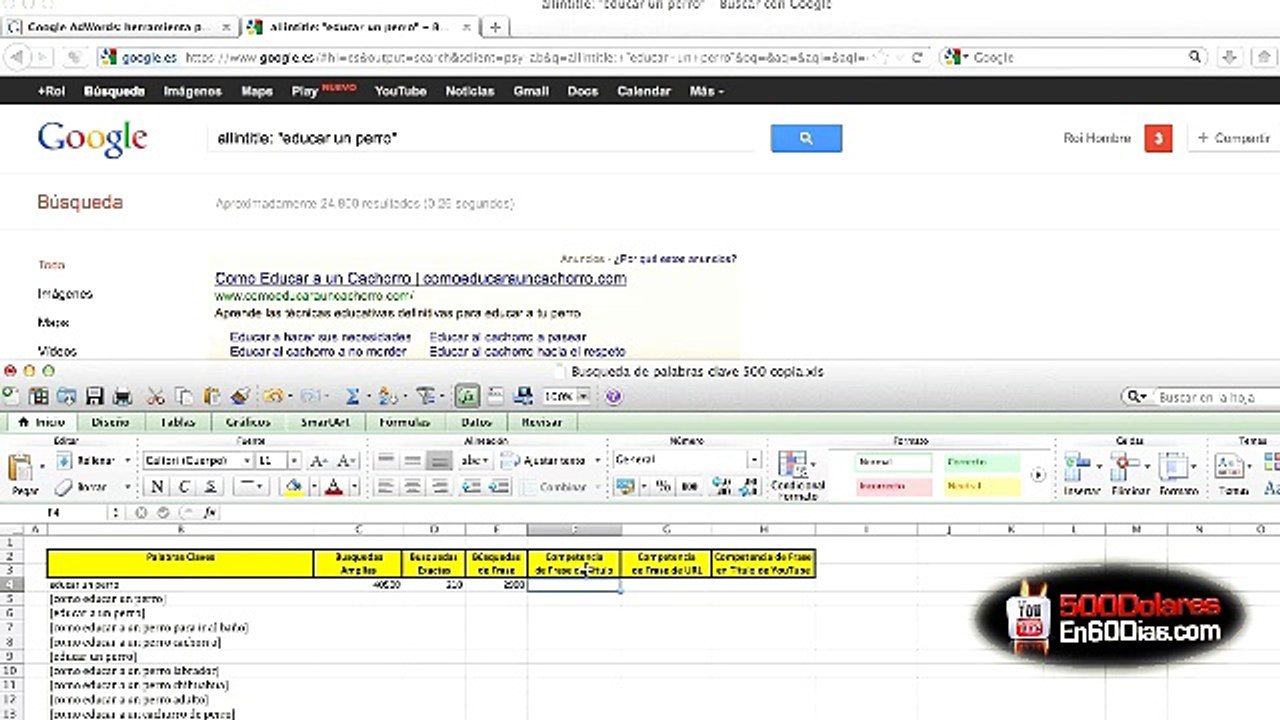Click the Paste clipboard icon in standard toolbar

click(211, 396)
